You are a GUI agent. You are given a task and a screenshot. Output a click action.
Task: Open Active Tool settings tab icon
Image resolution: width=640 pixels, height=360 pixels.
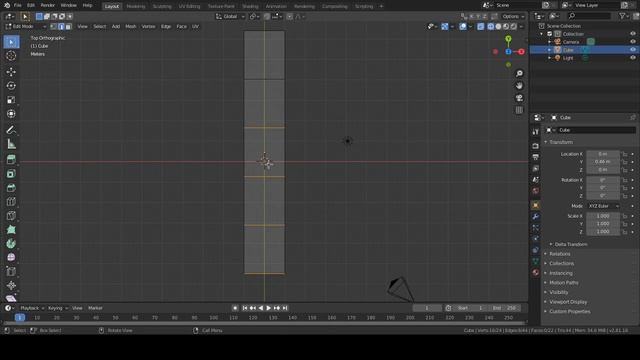pos(536,132)
